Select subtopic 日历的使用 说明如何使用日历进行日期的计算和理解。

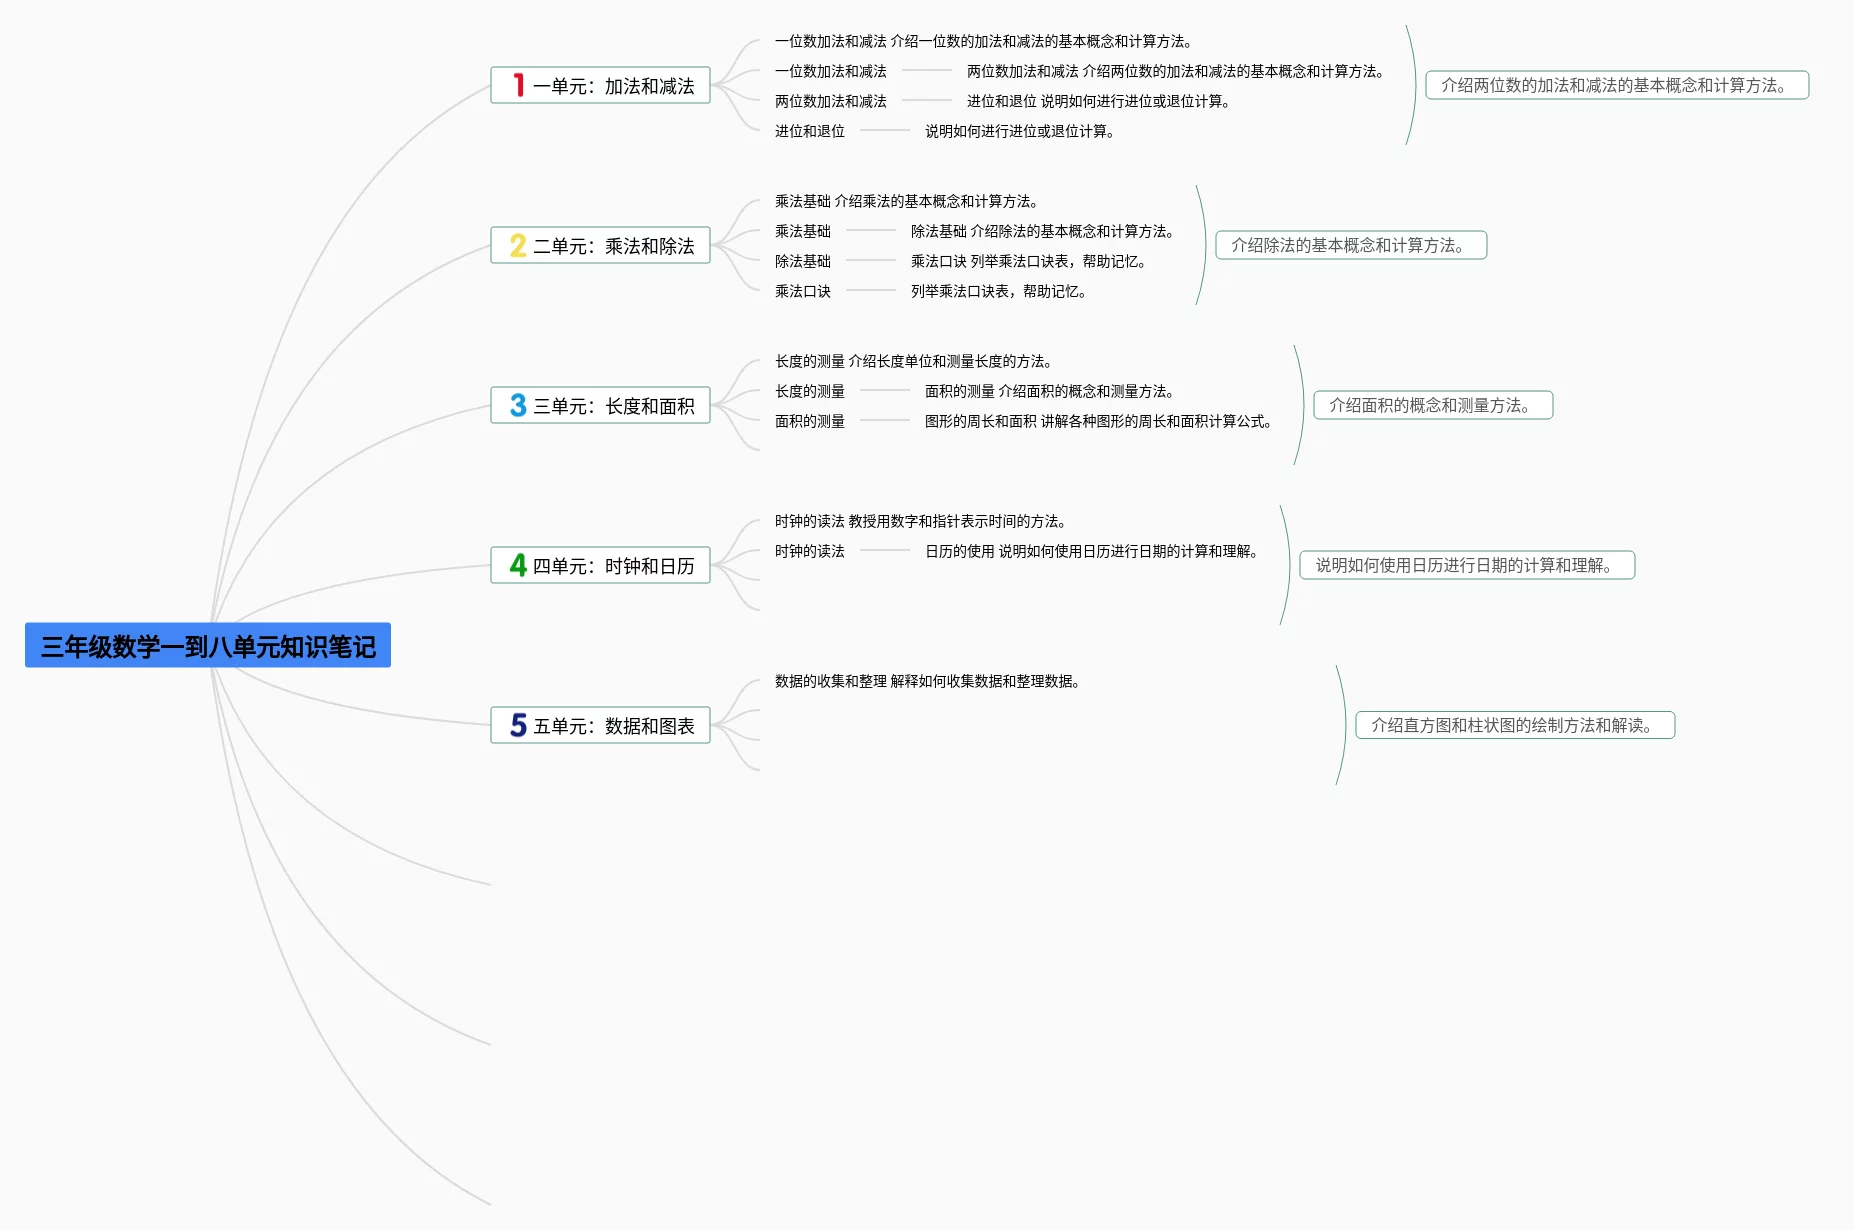pyautogui.click(x=1092, y=551)
